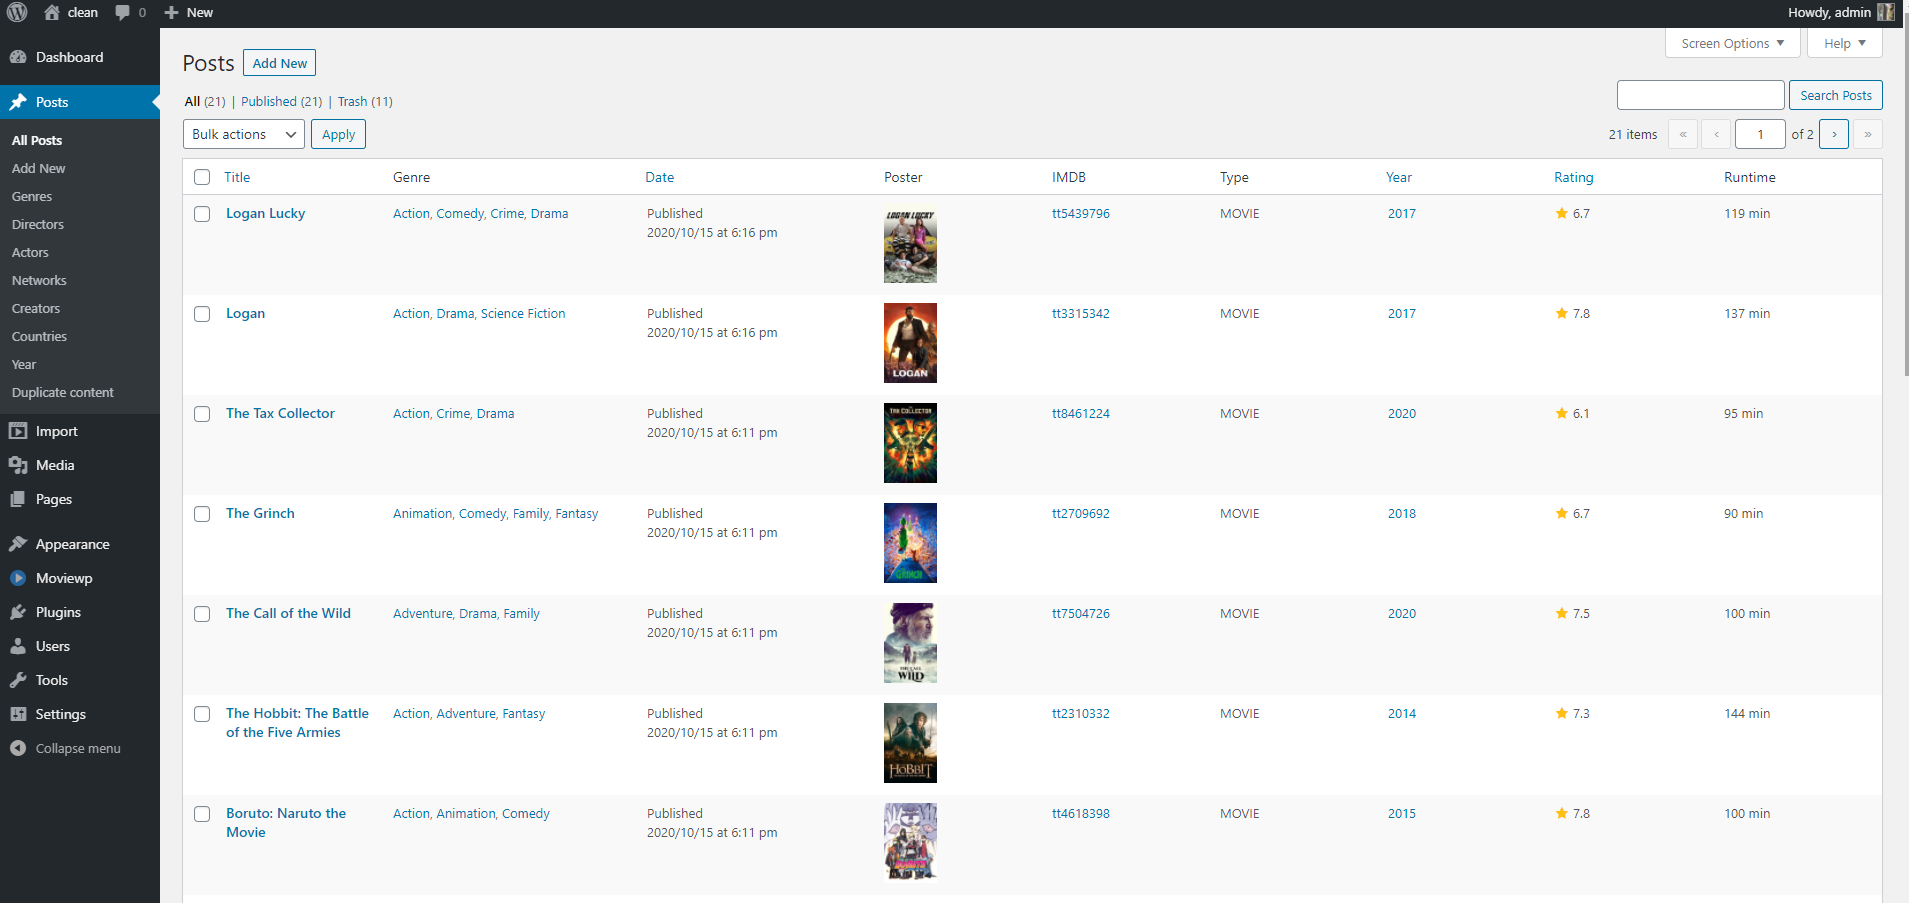Expand the Screen Options panel

pyautogui.click(x=1732, y=44)
